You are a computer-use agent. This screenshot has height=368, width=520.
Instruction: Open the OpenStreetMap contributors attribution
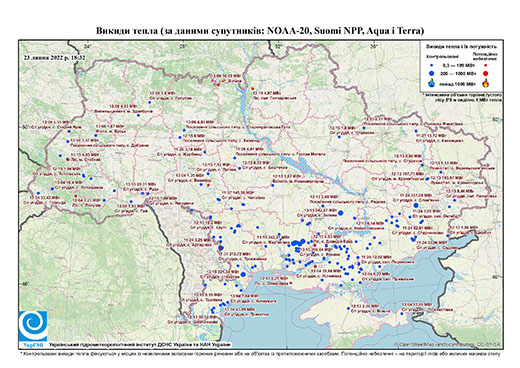[448, 344]
